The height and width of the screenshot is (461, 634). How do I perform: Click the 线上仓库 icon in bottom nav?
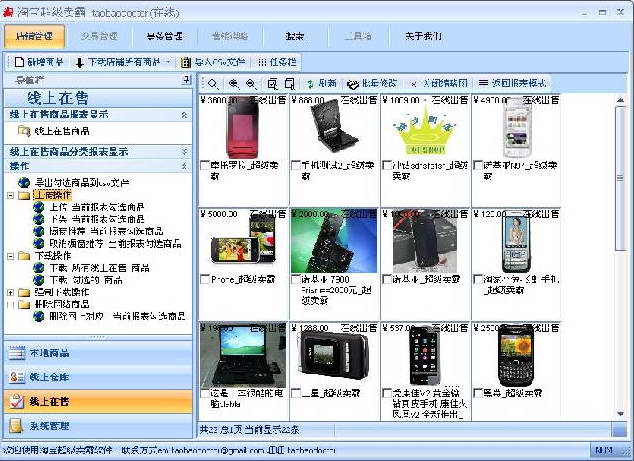(17, 377)
